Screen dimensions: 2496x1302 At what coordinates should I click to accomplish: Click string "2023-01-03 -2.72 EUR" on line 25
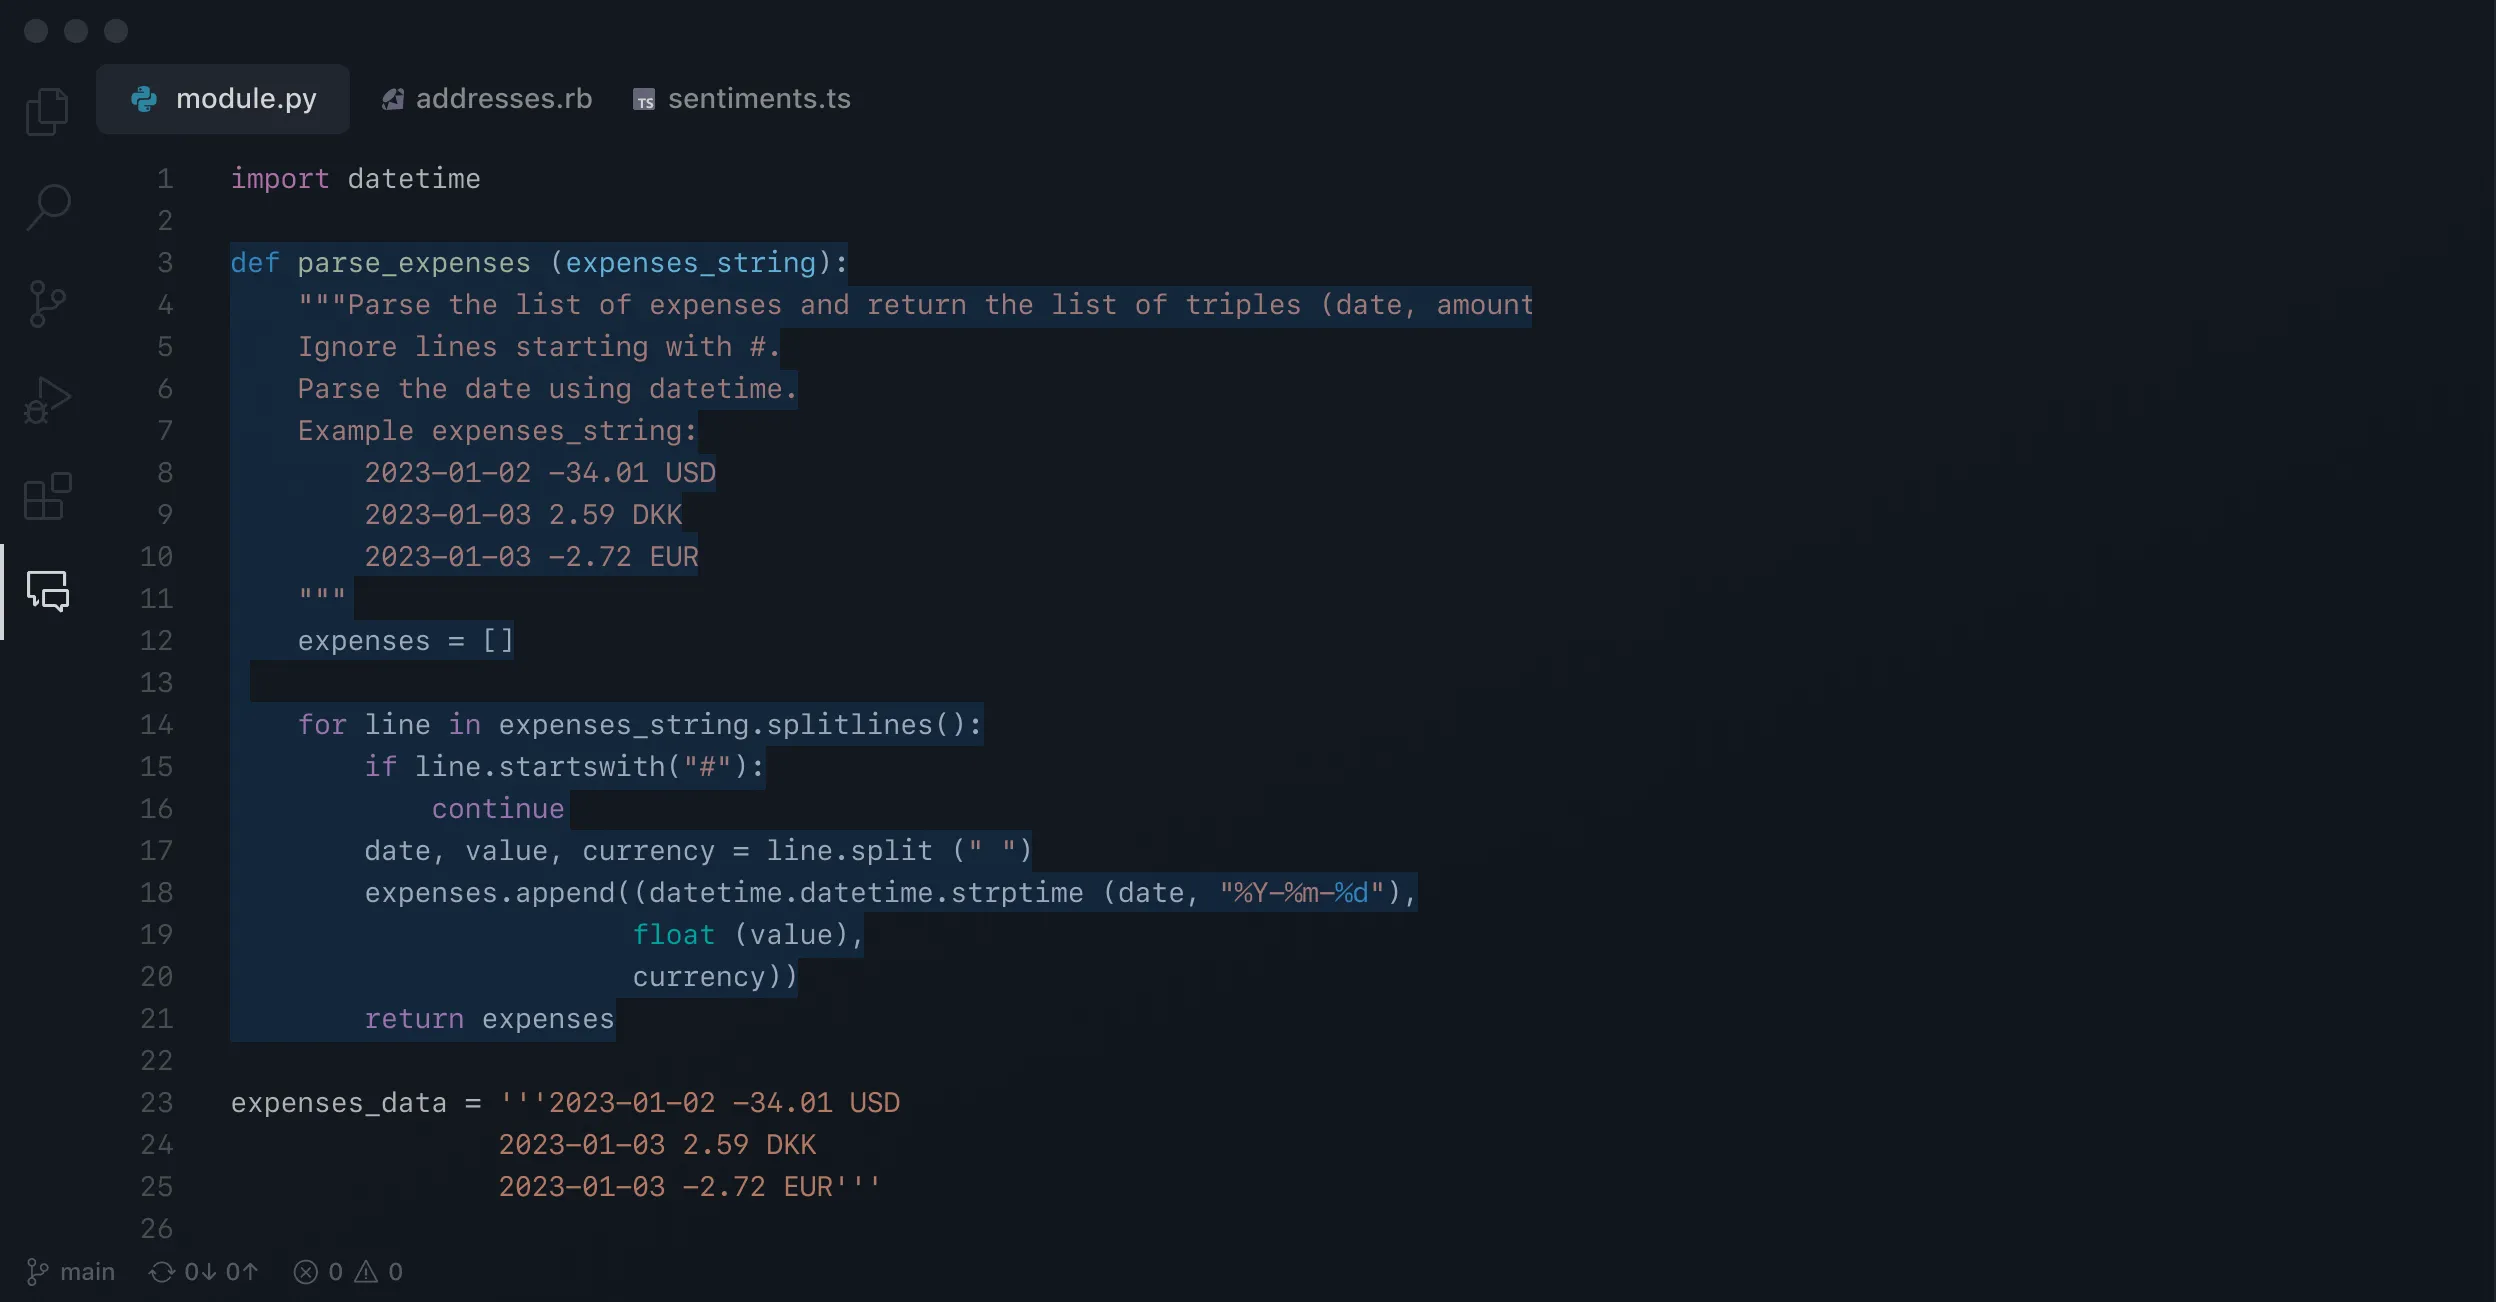tap(665, 1187)
